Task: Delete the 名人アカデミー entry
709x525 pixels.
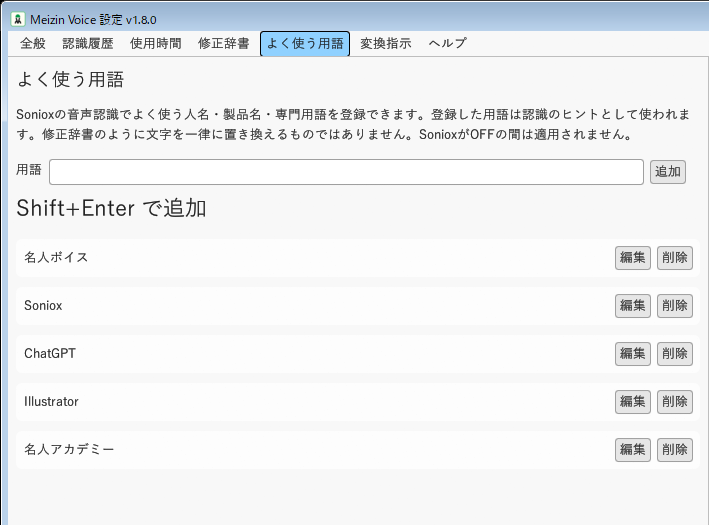Action: coord(675,449)
